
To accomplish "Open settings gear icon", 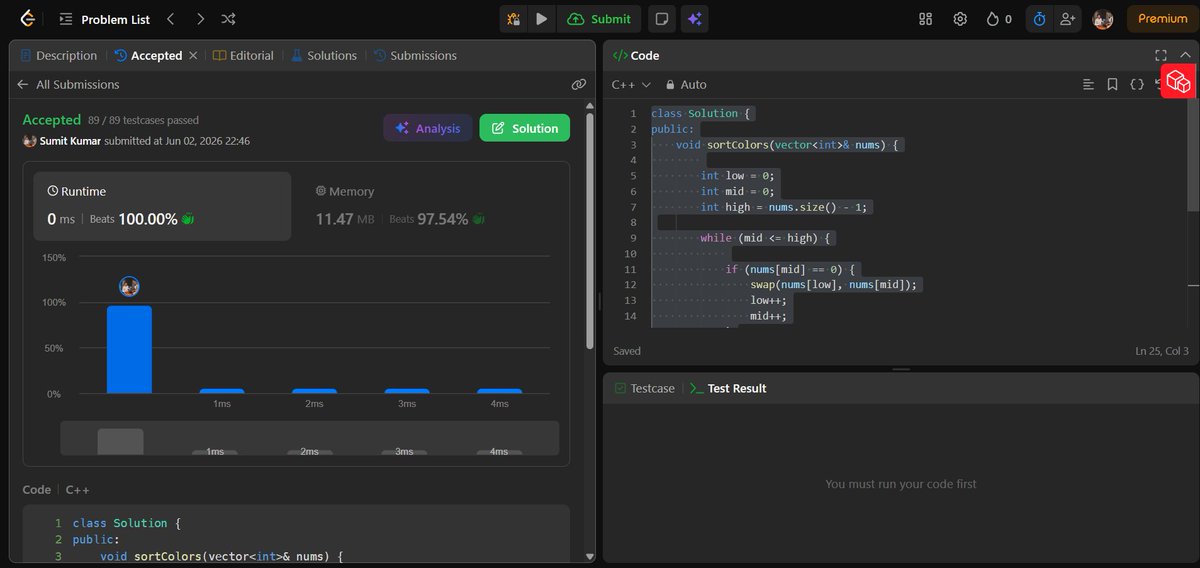I will click(960, 19).
